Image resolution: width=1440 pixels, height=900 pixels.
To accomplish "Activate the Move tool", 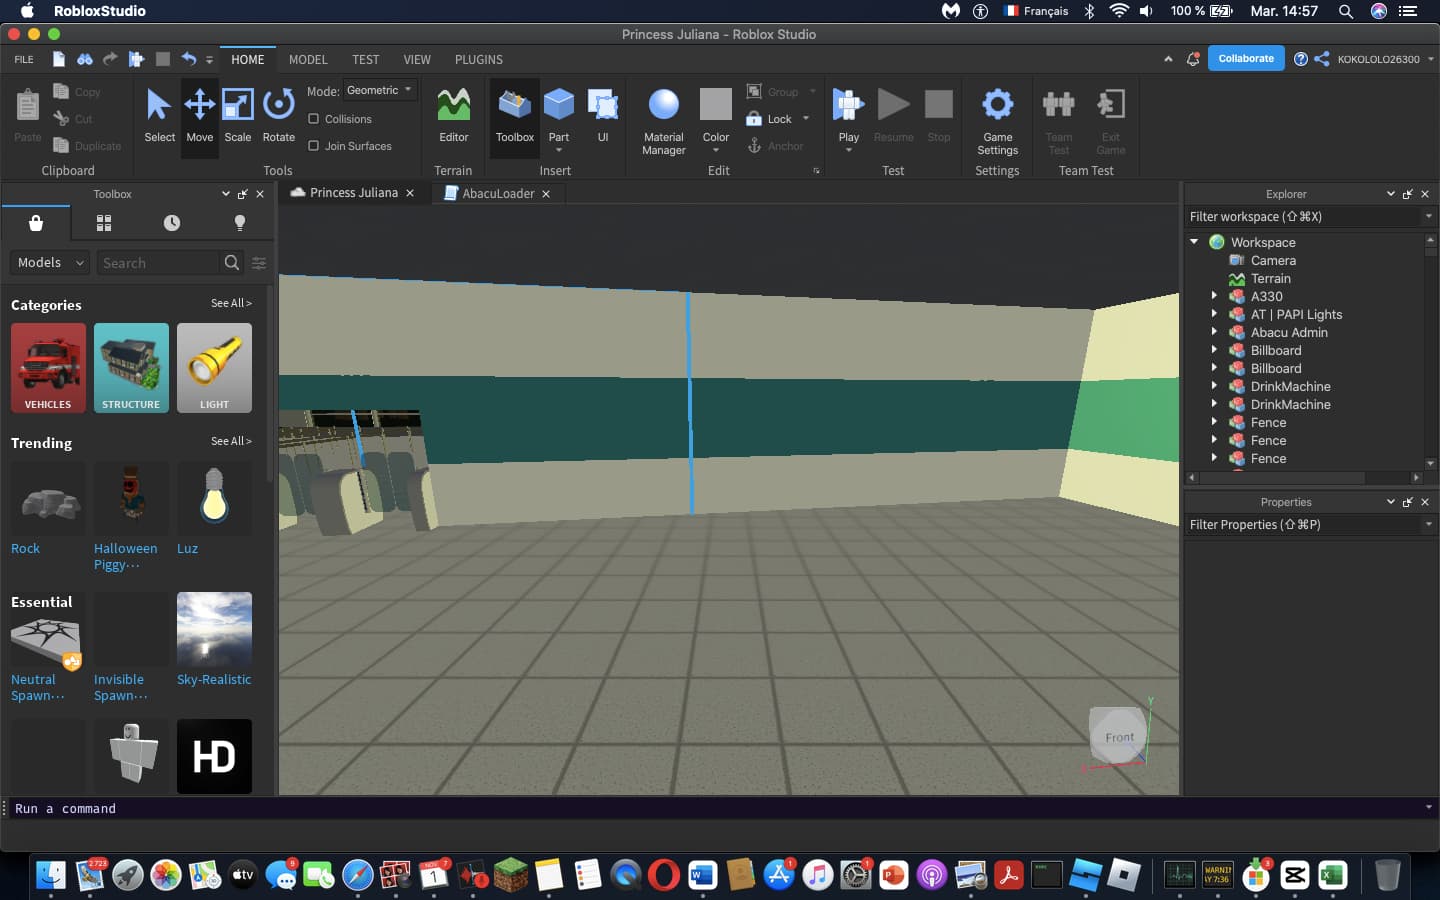I will tap(199, 115).
